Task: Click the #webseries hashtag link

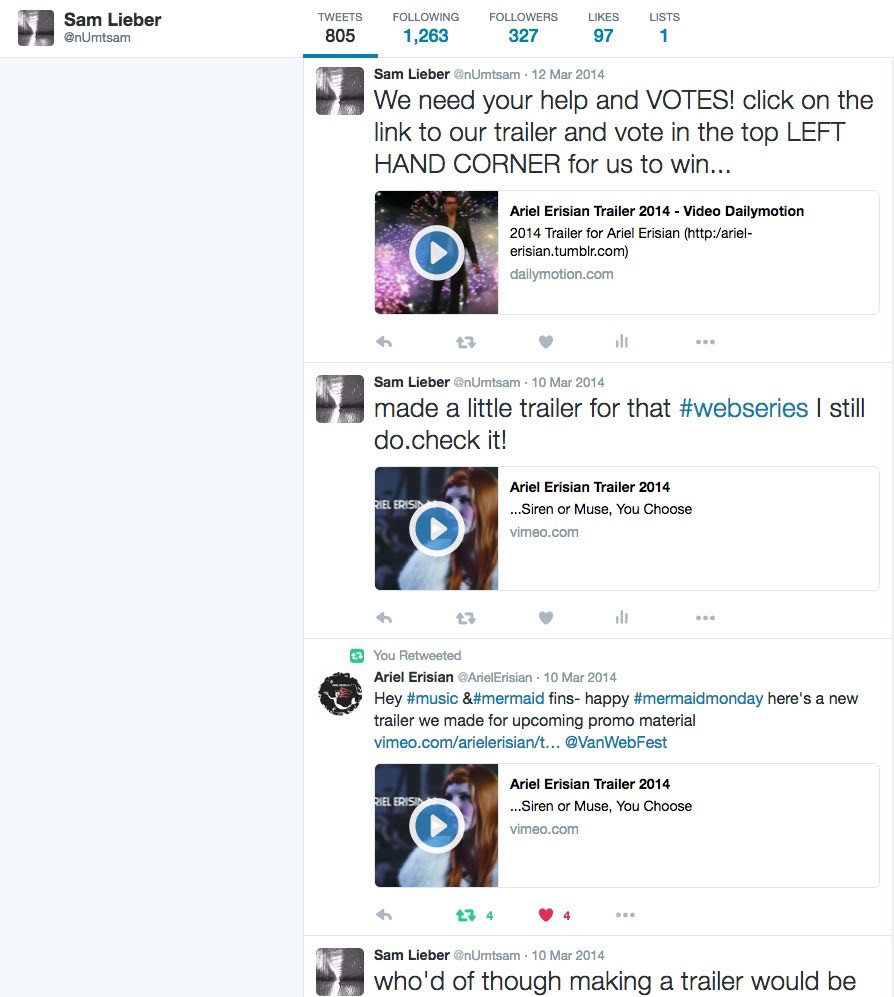Action: tap(743, 408)
